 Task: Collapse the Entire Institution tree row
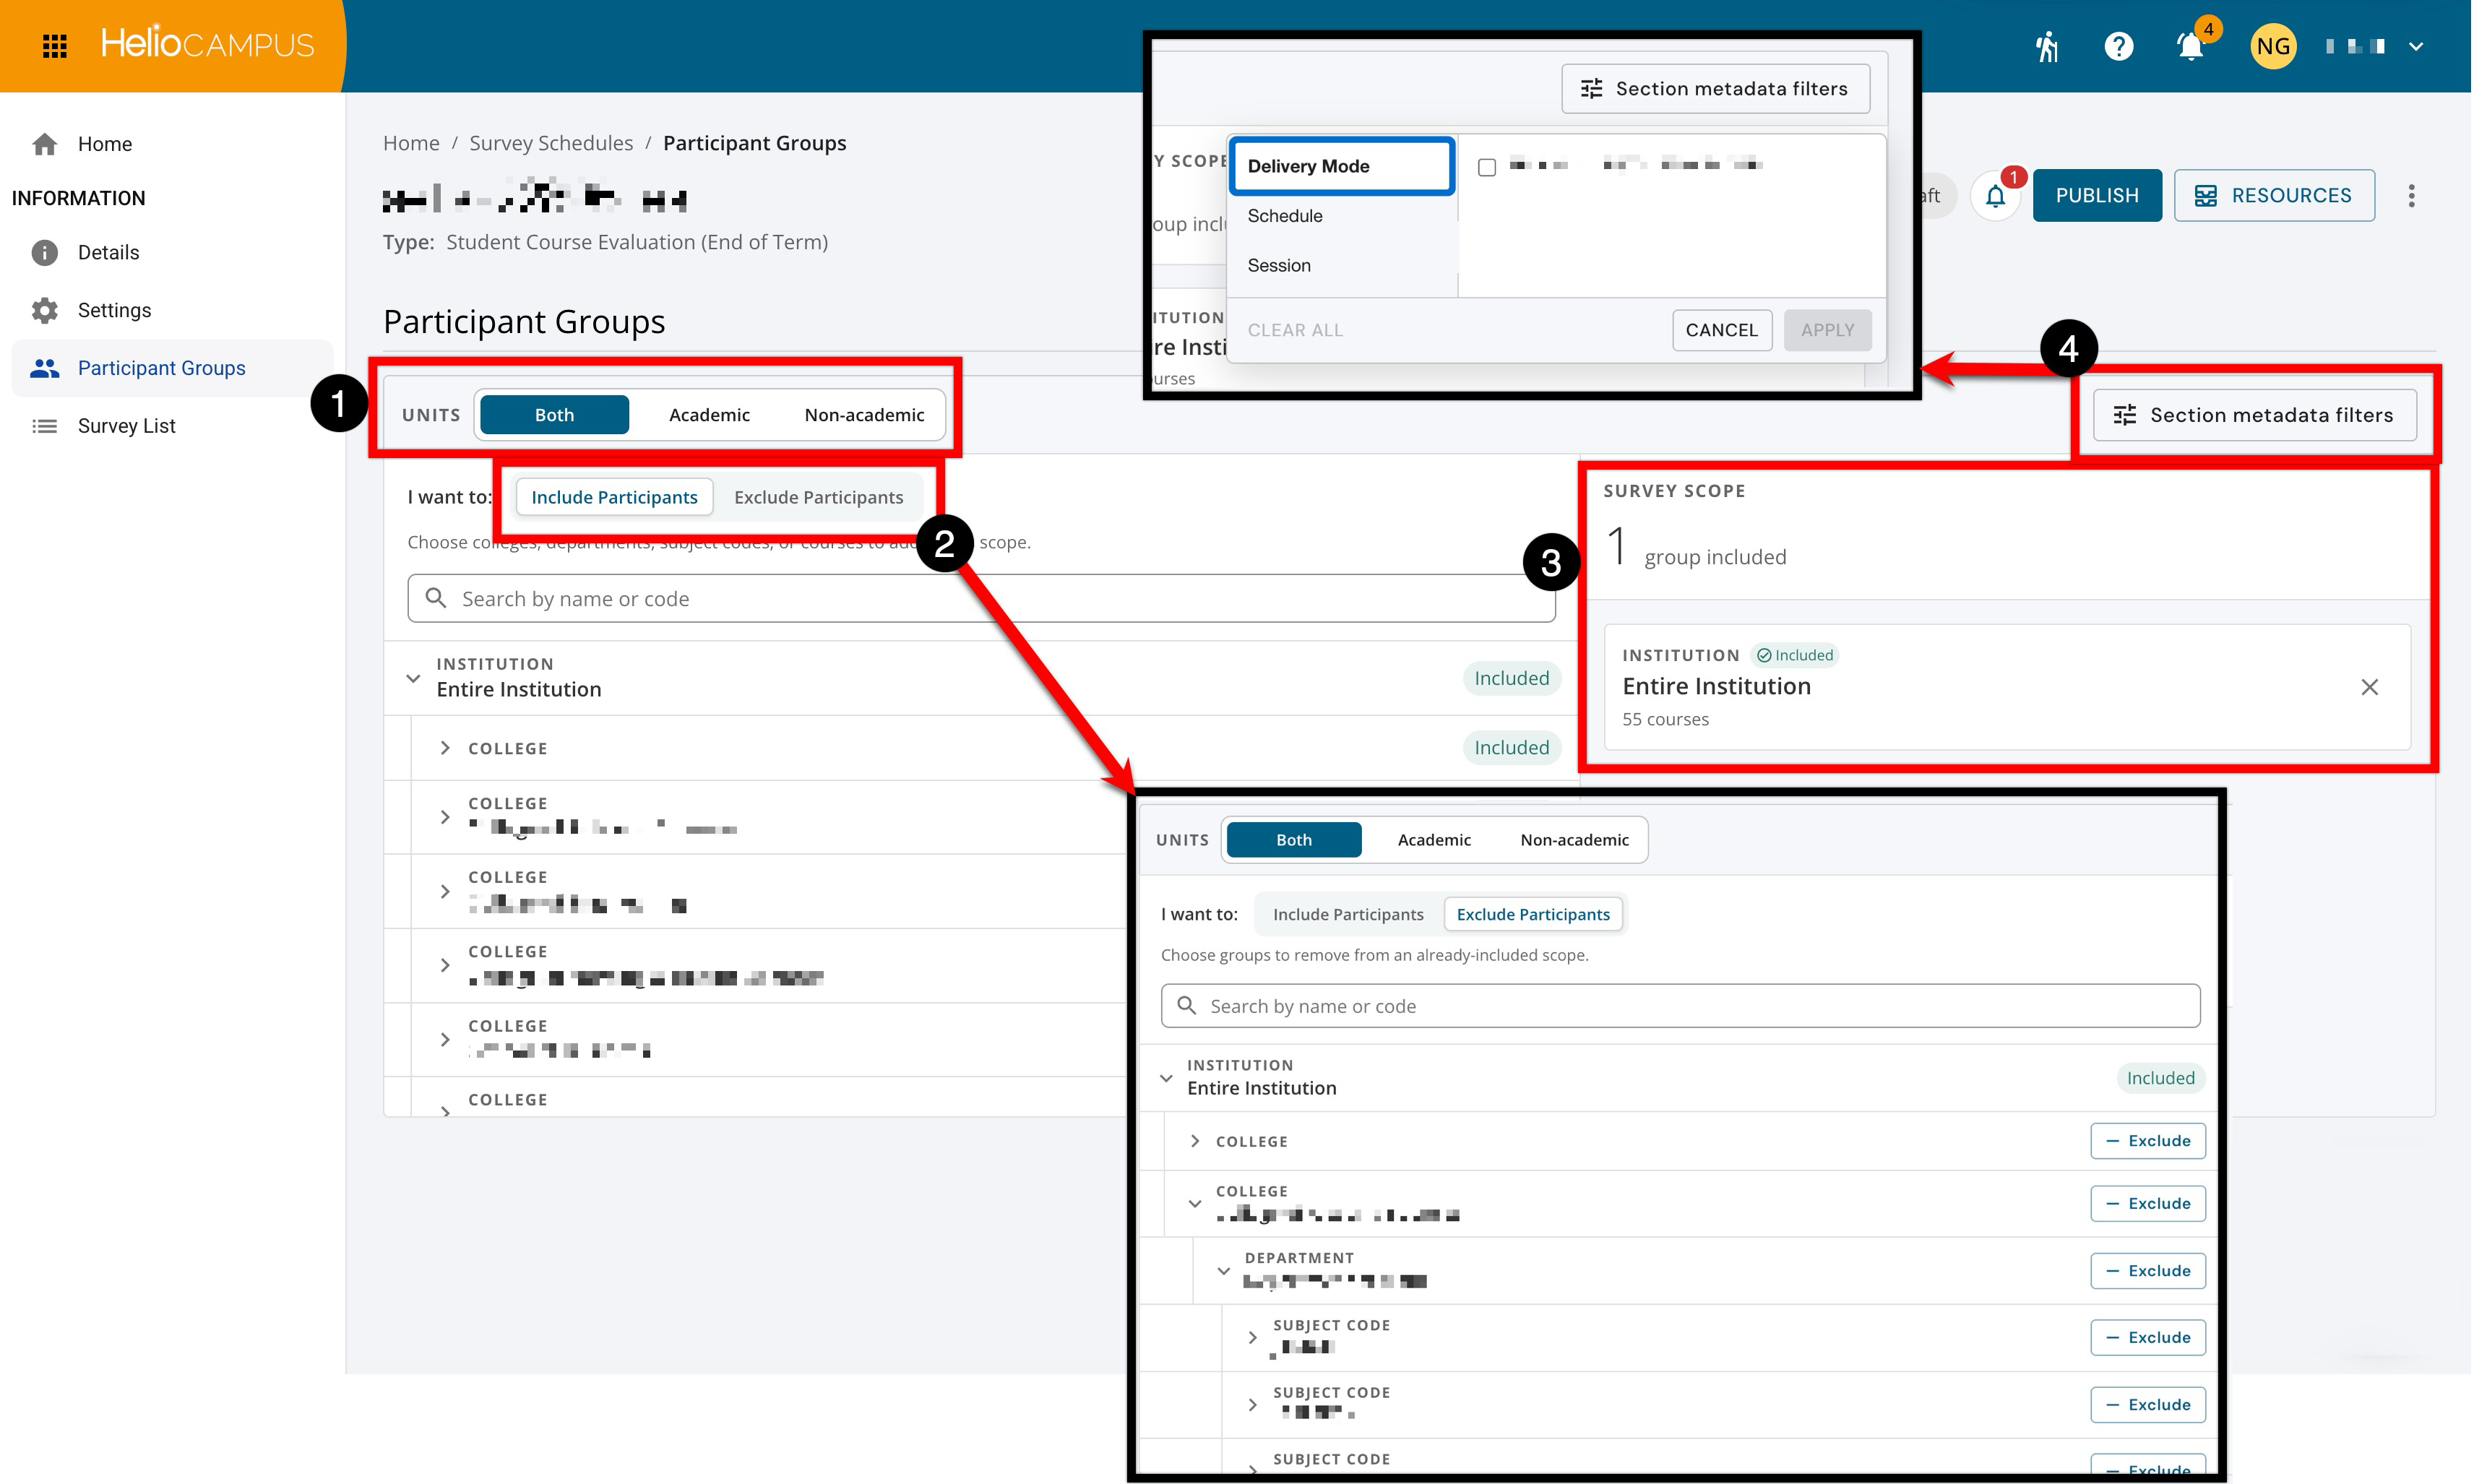click(413, 678)
